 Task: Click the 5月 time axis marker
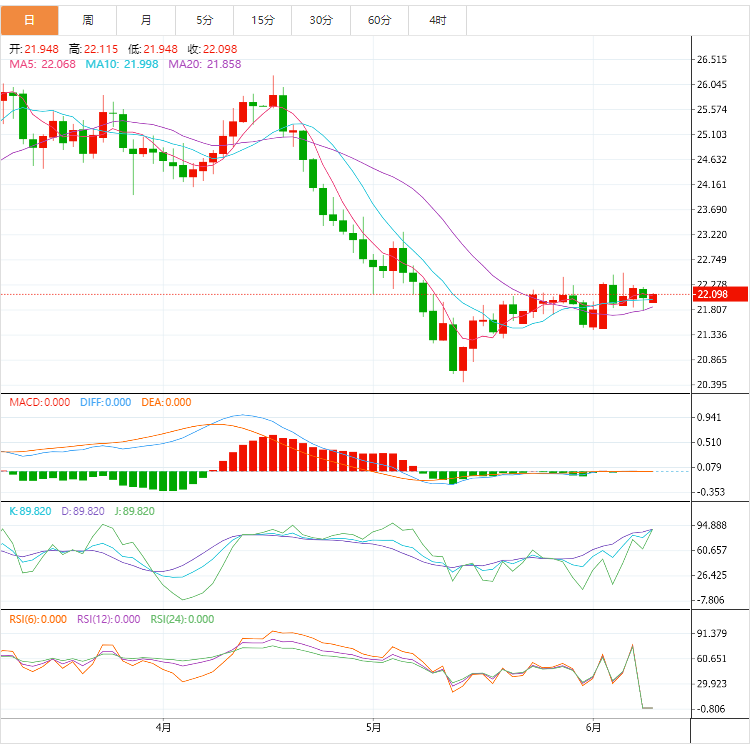(373, 727)
